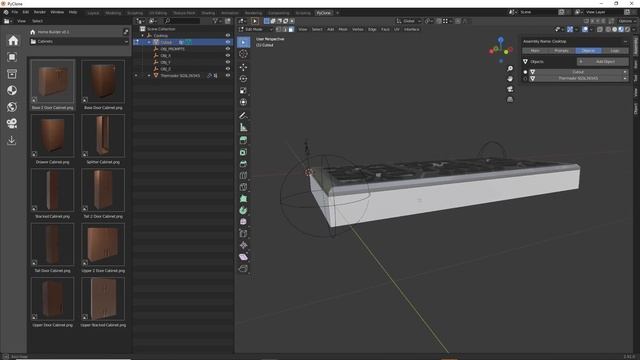Select the Thermador radio in Objects list
640x360 pixels.
(x=525, y=78)
